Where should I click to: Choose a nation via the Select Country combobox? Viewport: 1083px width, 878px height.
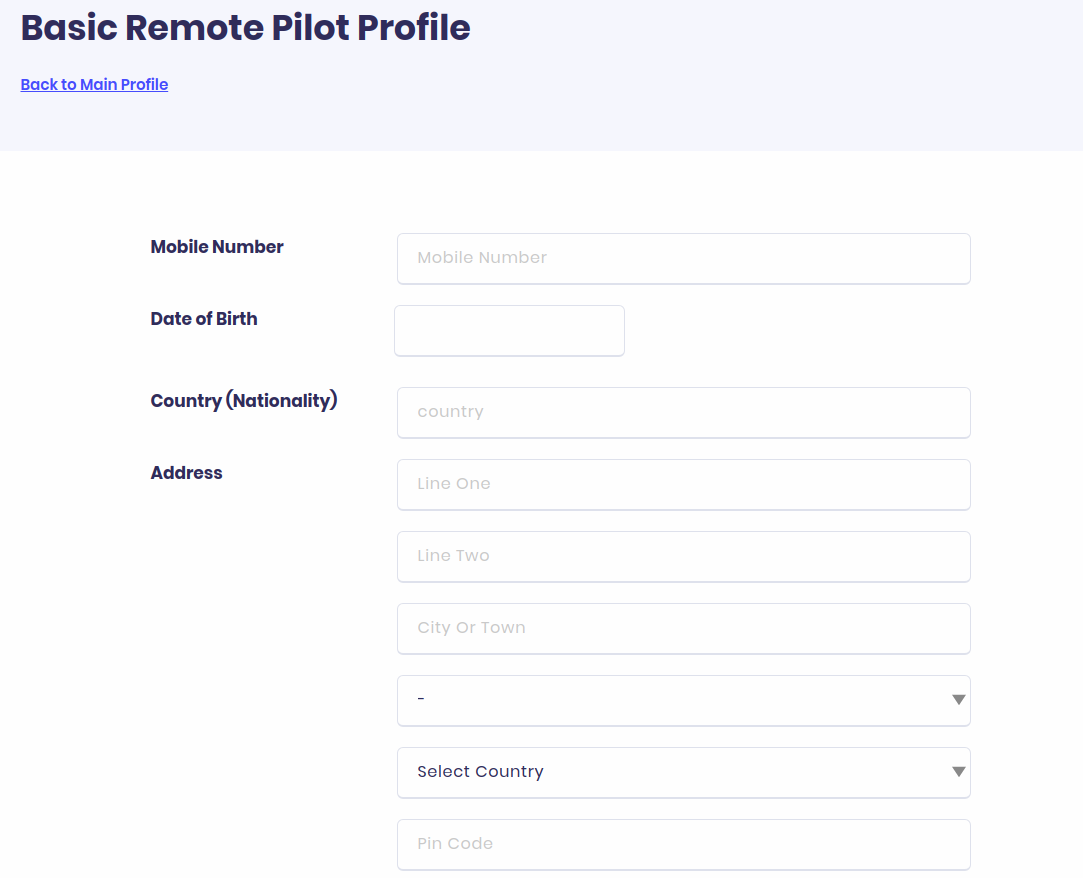[x=684, y=772]
